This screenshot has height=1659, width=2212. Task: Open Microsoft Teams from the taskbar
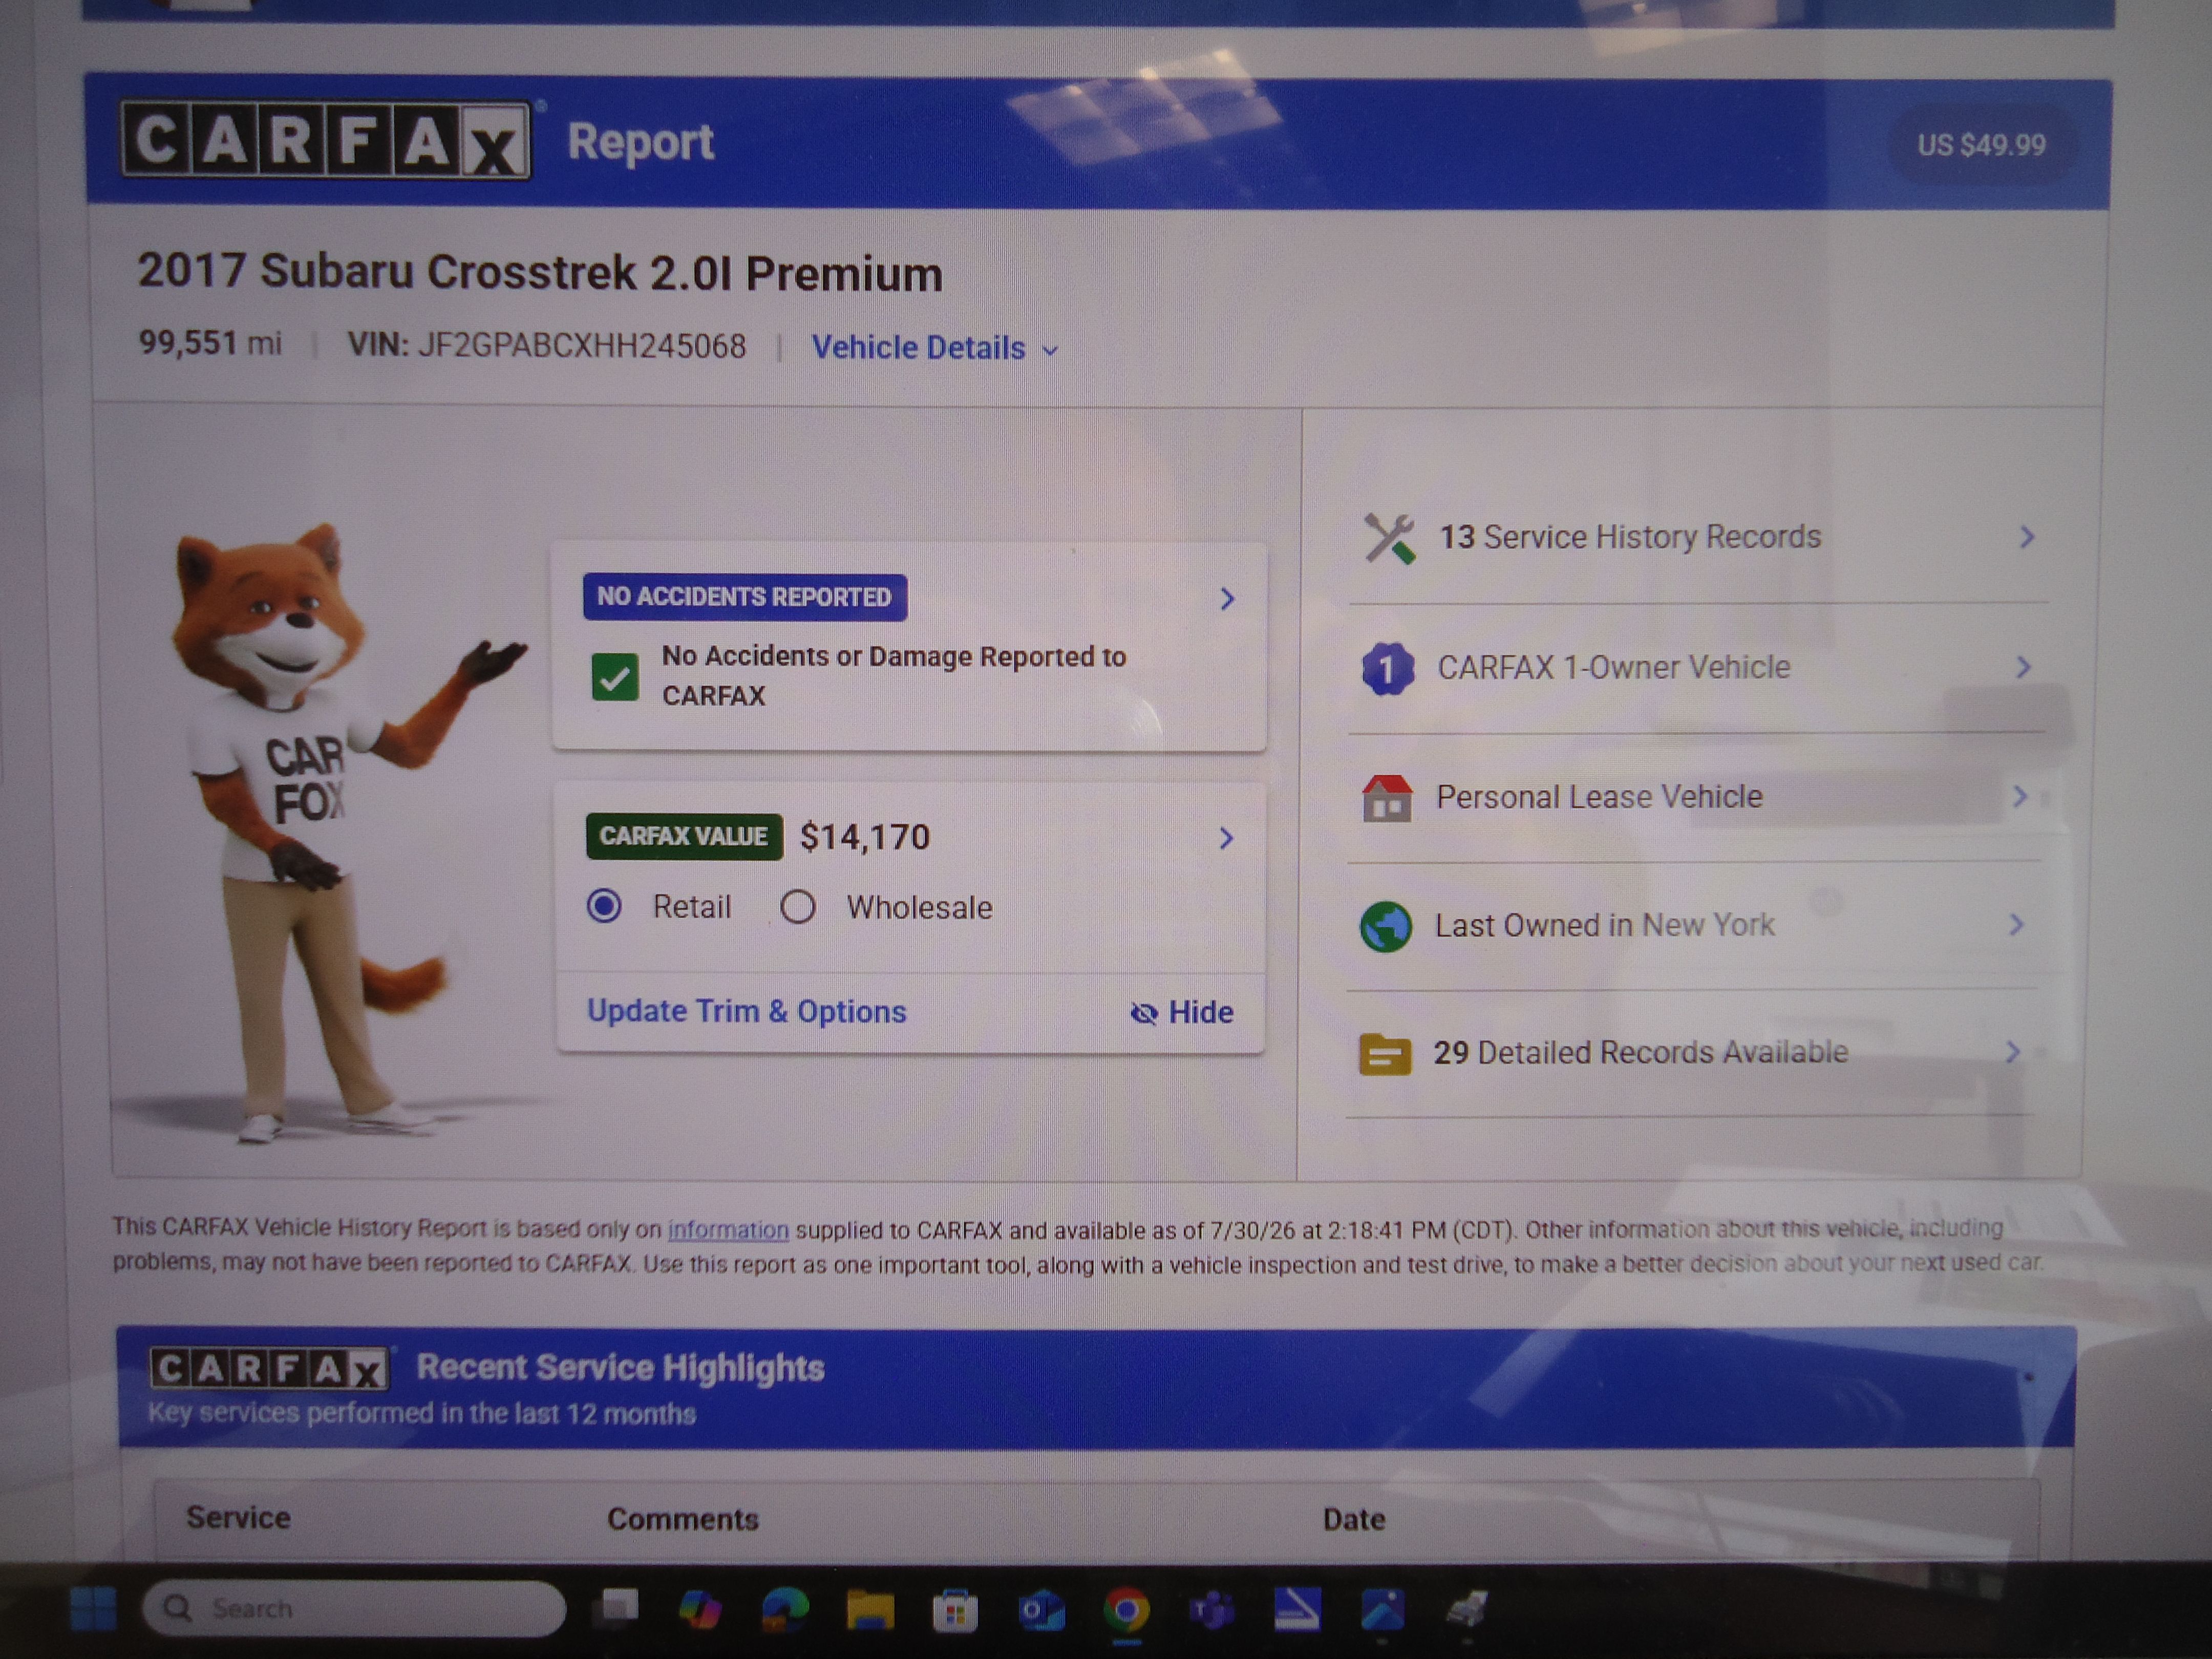point(1212,1611)
